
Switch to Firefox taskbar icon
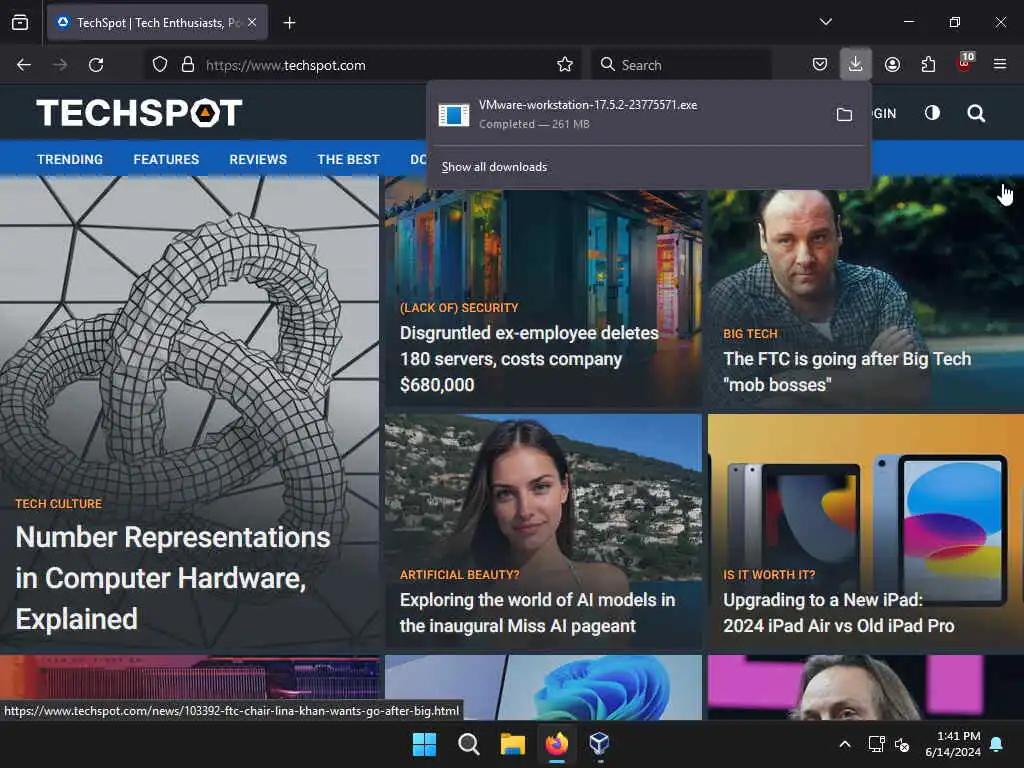[x=556, y=744]
